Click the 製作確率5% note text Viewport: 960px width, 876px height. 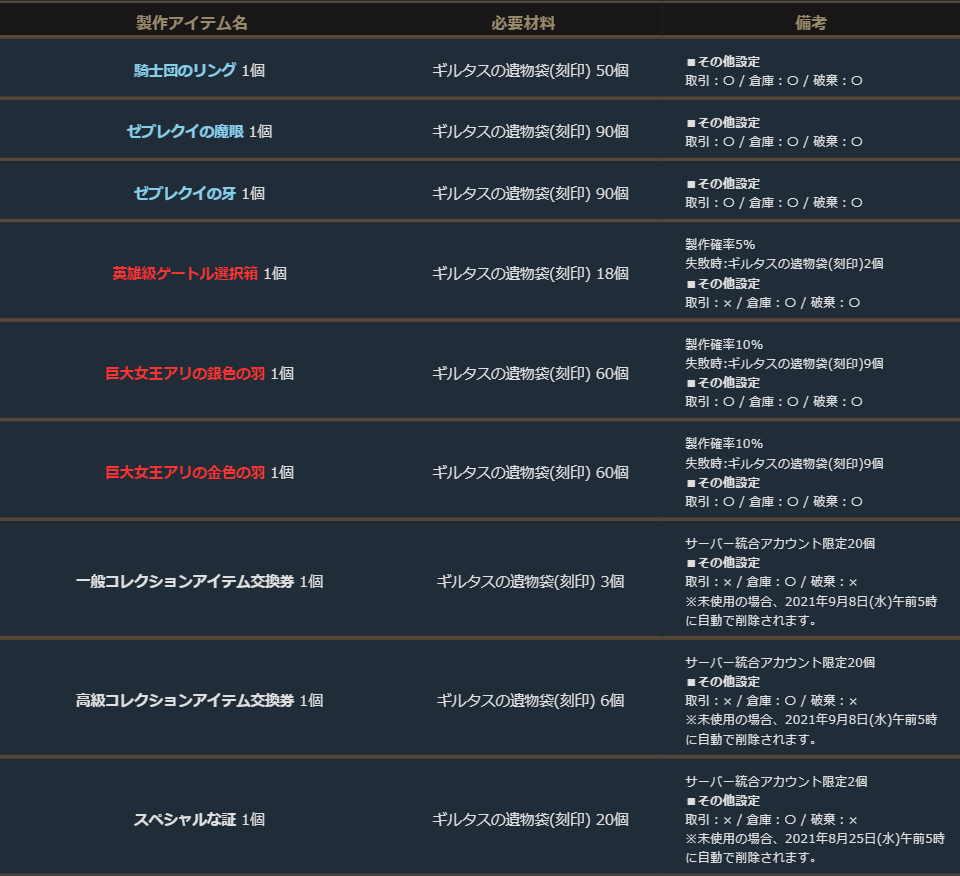(x=719, y=244)
